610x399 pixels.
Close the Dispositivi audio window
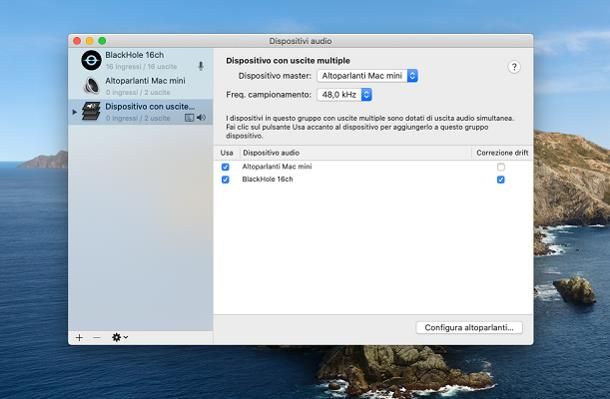[77, 41]
